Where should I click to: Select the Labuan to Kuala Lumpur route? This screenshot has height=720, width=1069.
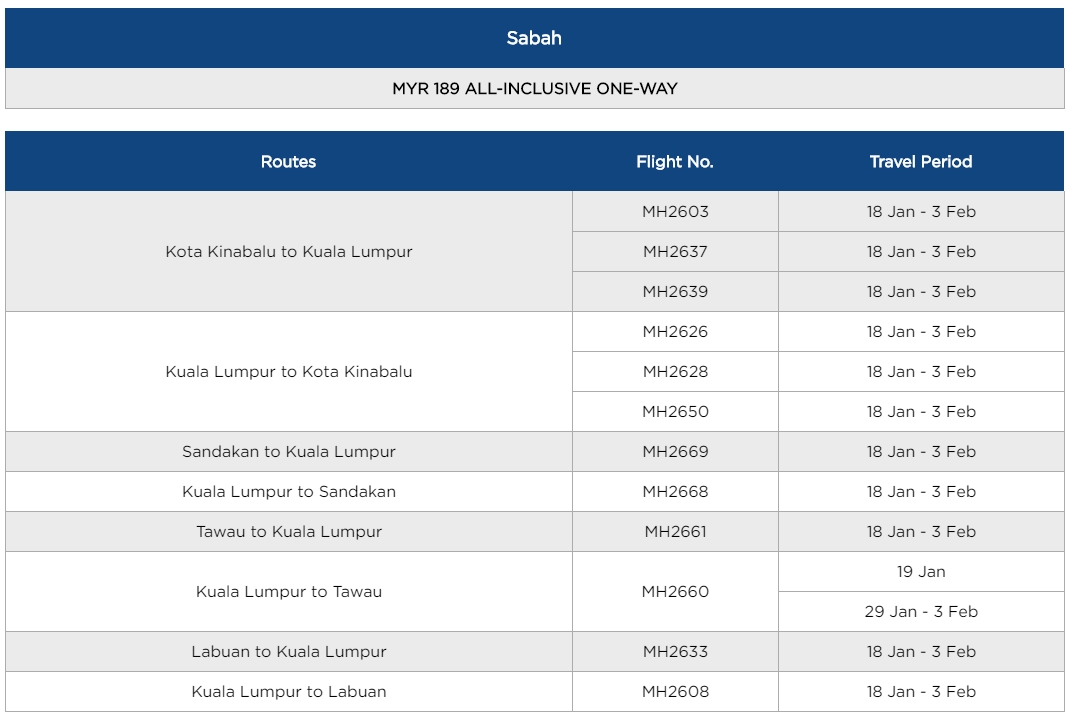coord(288,652)
